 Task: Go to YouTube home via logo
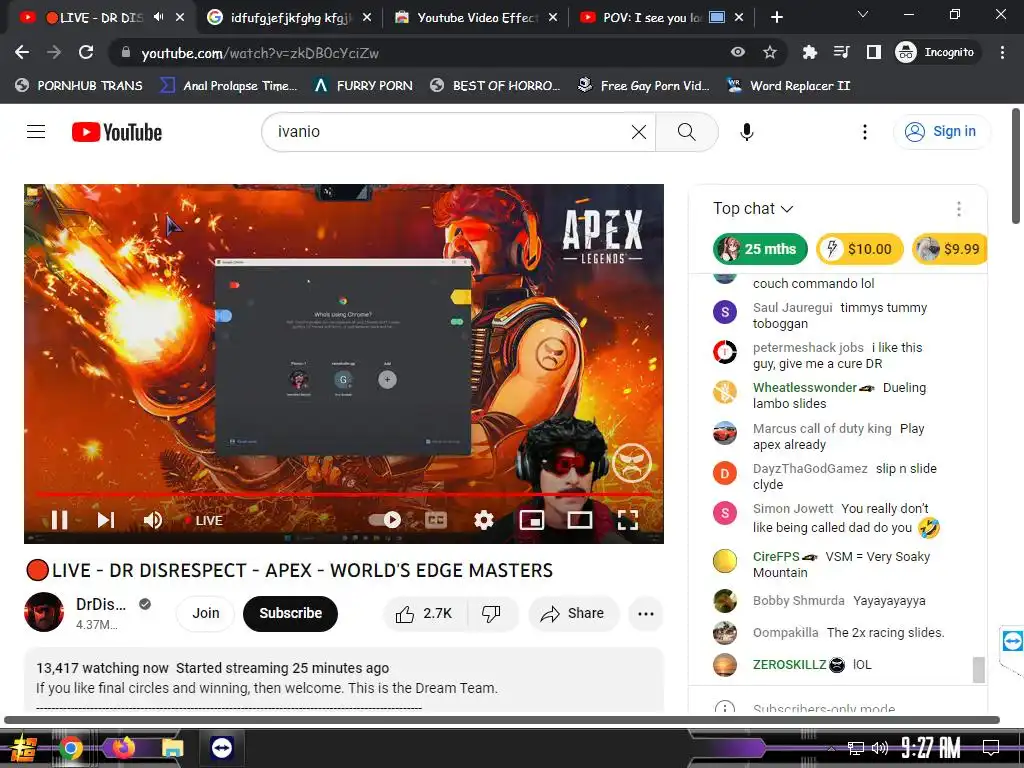pyautogui.click(x=117, y=132)
